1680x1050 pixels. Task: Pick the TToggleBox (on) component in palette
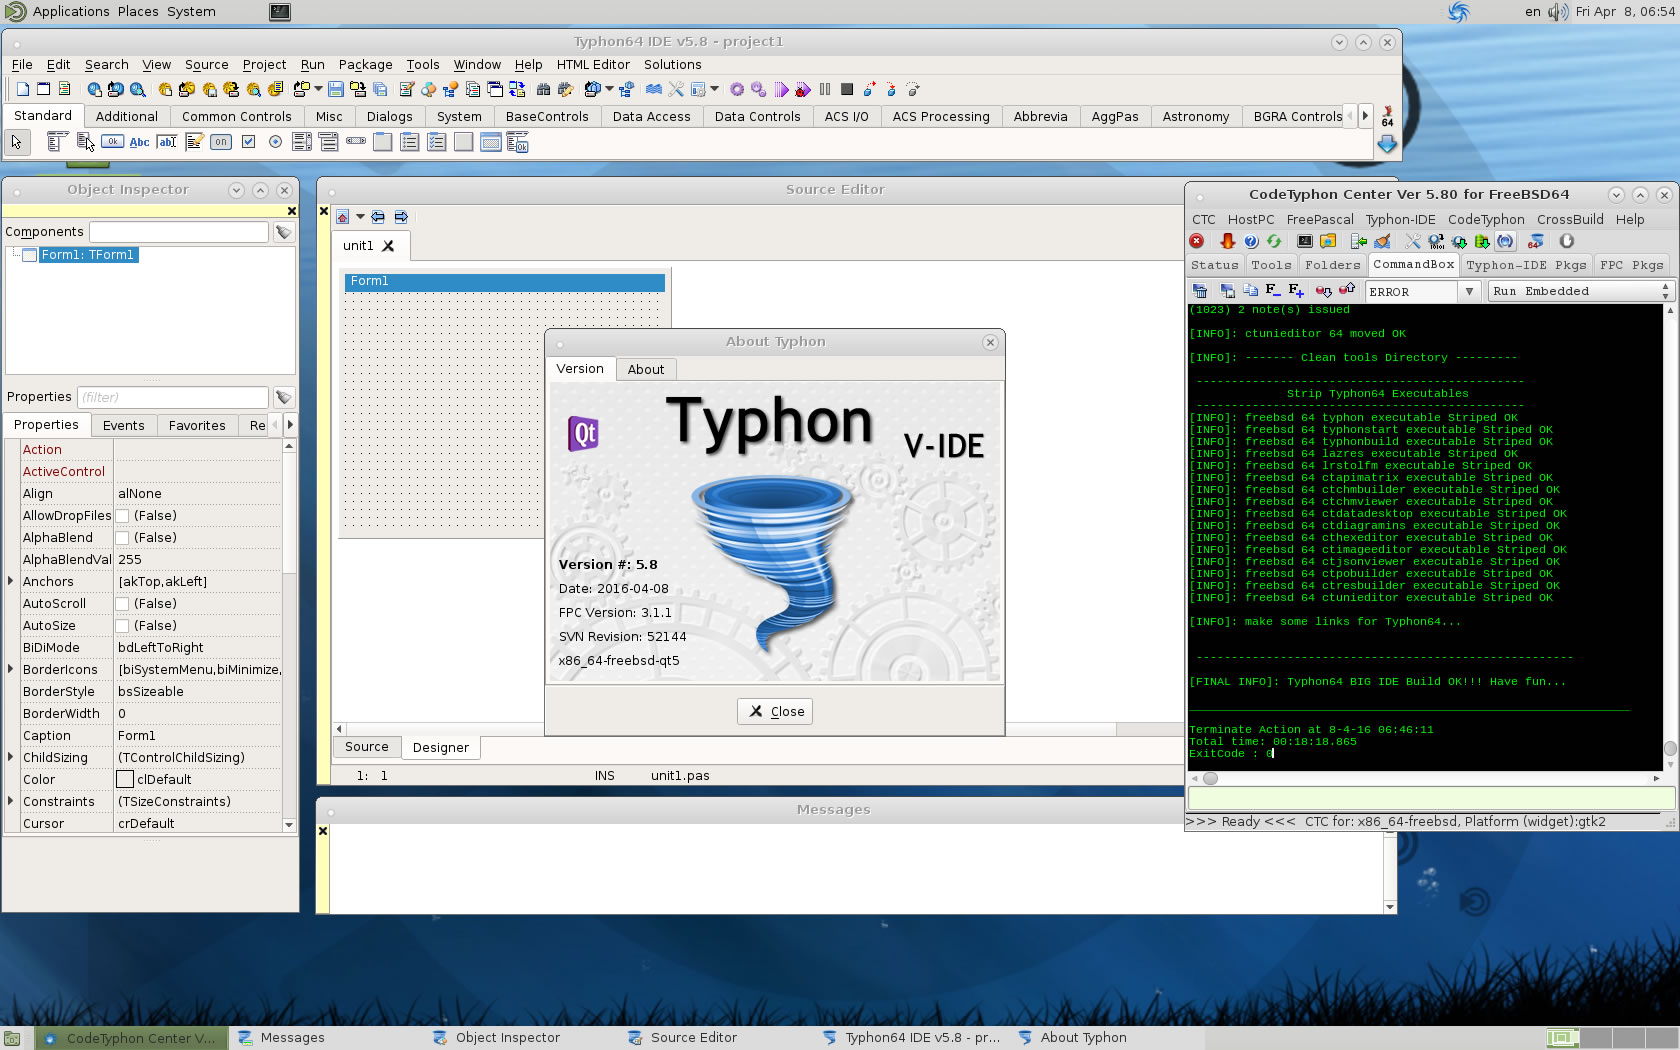point(221,142)
